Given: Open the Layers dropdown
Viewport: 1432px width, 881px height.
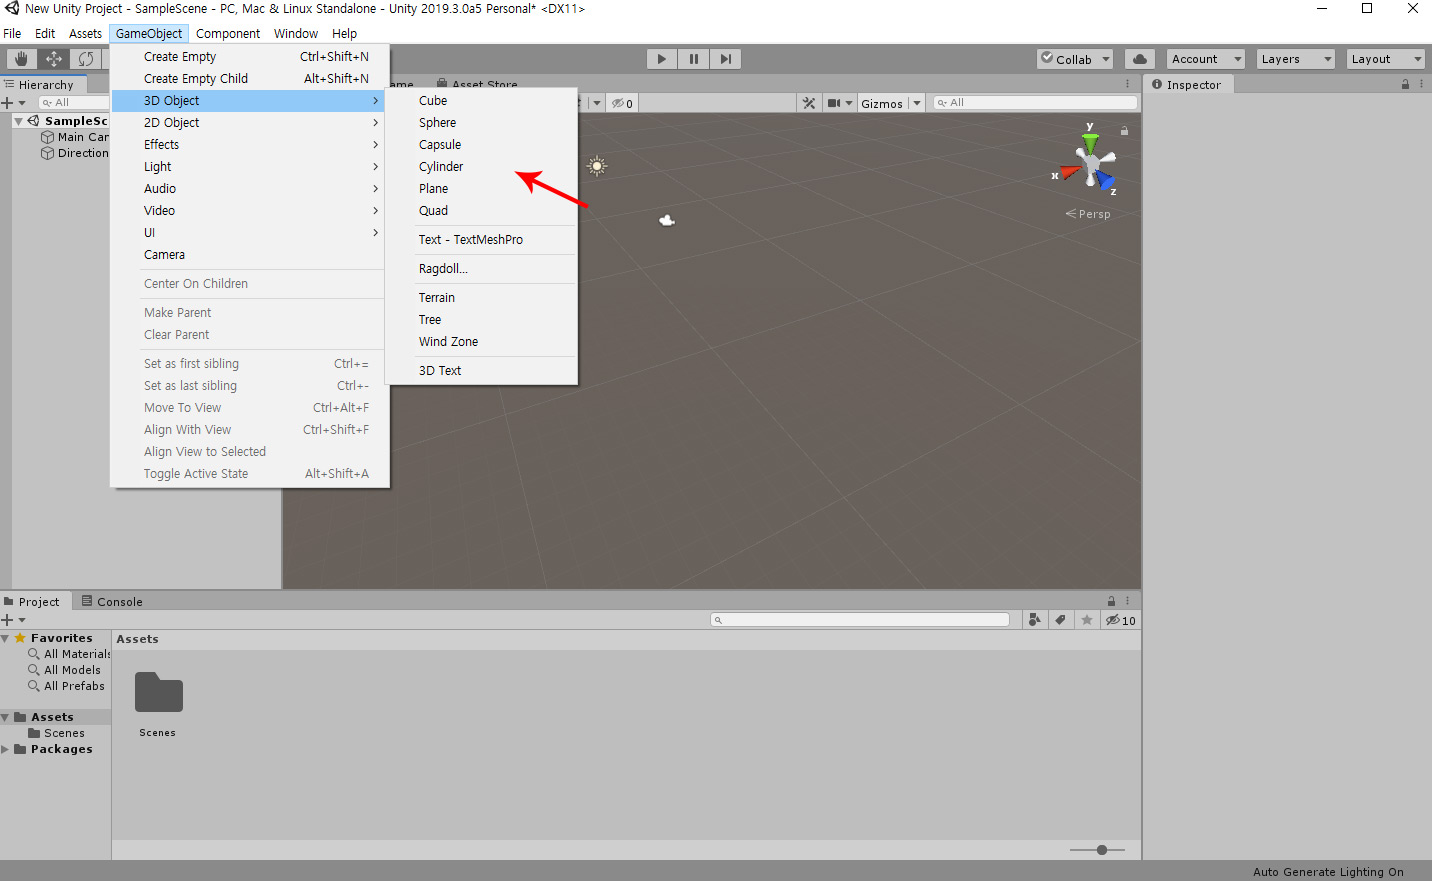Looking at the screenshot, I should (x=1295, y=59).
